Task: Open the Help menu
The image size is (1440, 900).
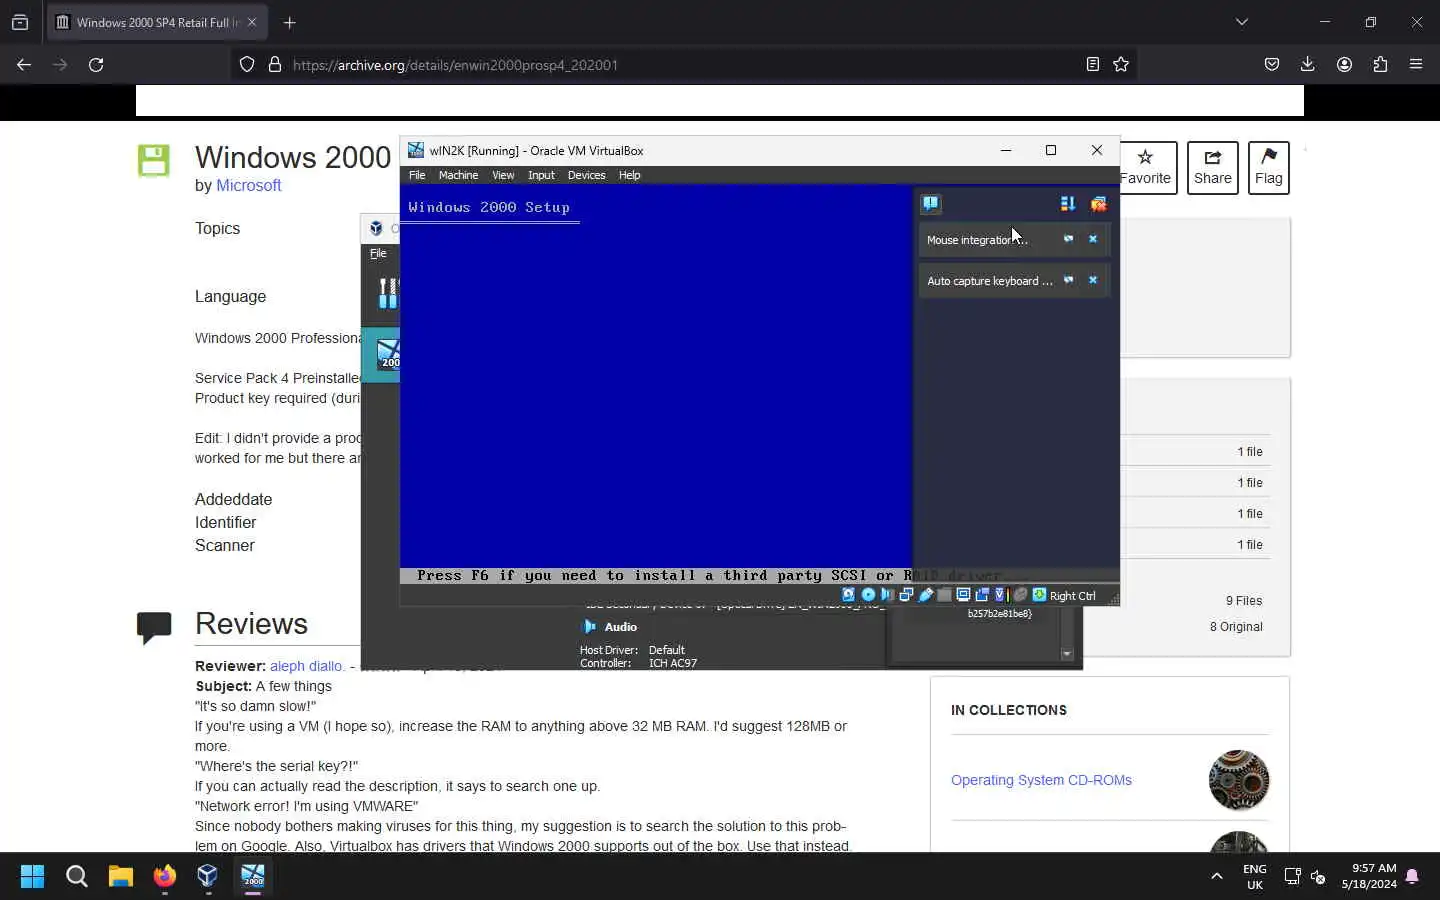Action: (629, 175)
